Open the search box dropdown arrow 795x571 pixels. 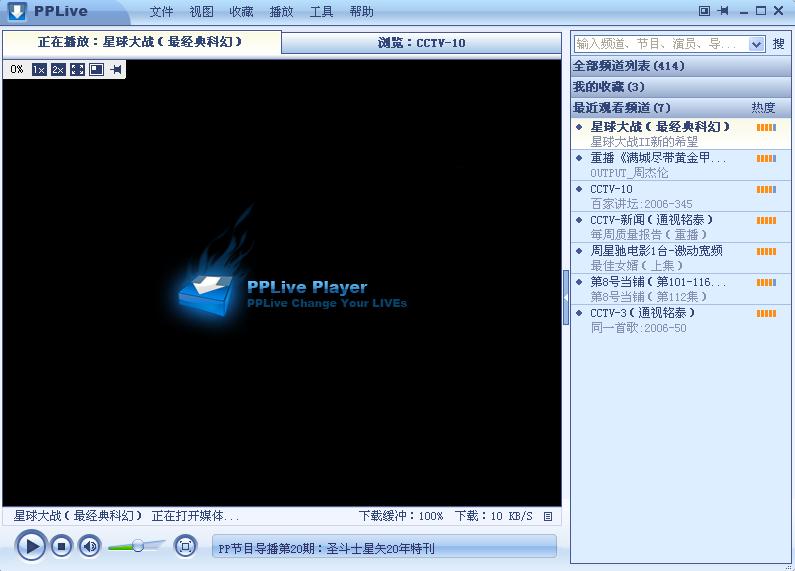point(756,44)
